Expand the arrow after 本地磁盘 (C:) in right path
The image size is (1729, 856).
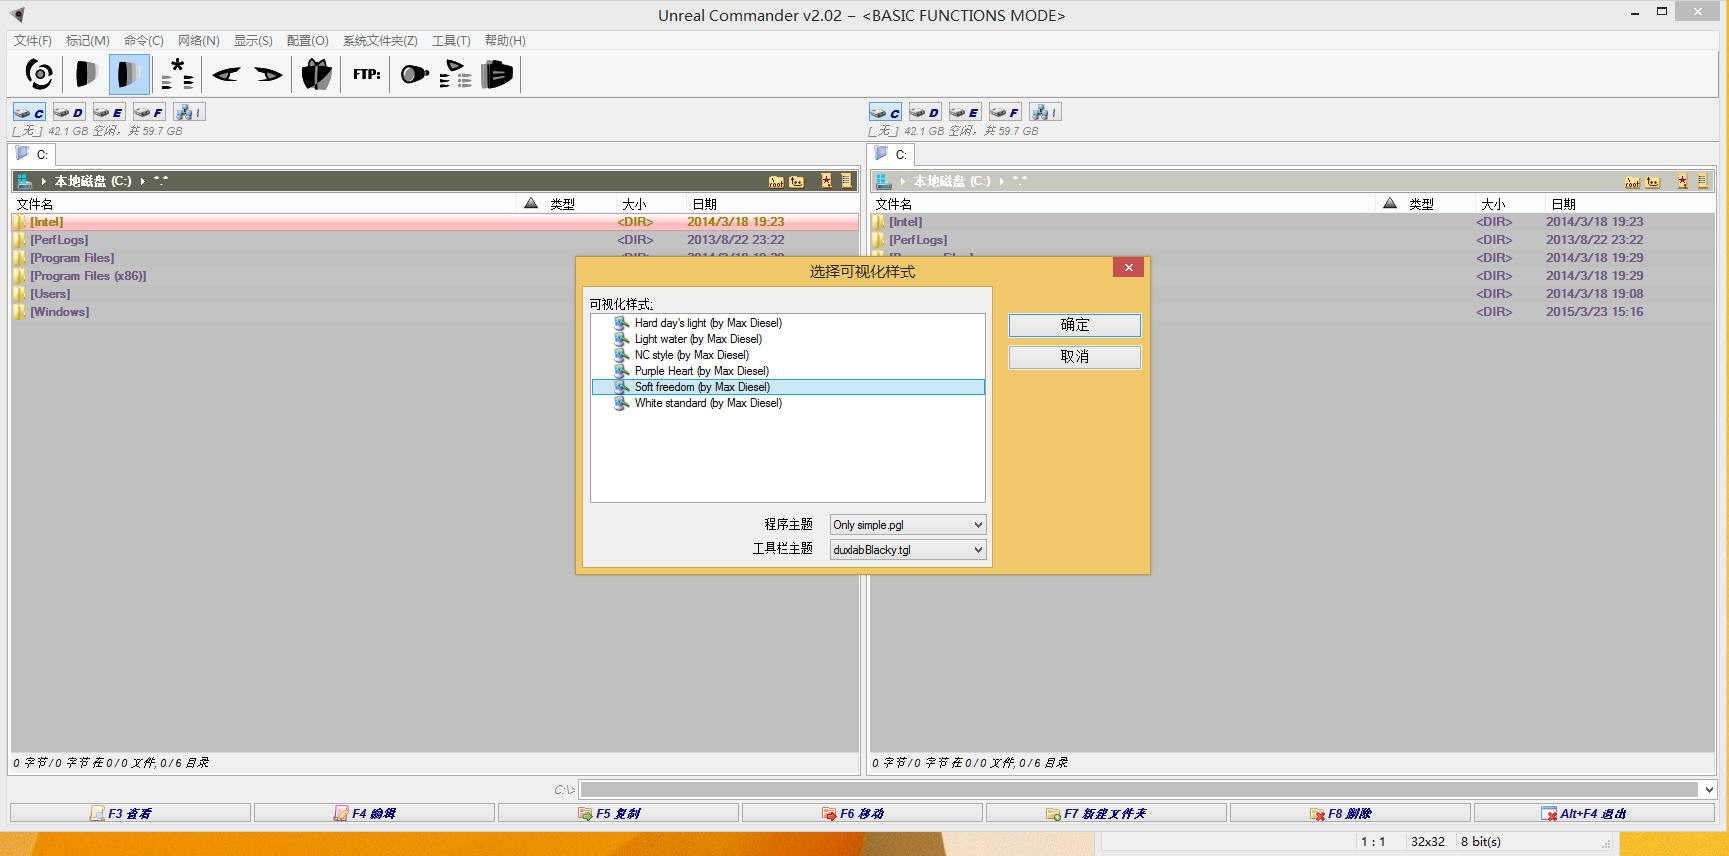[1001, 181]
